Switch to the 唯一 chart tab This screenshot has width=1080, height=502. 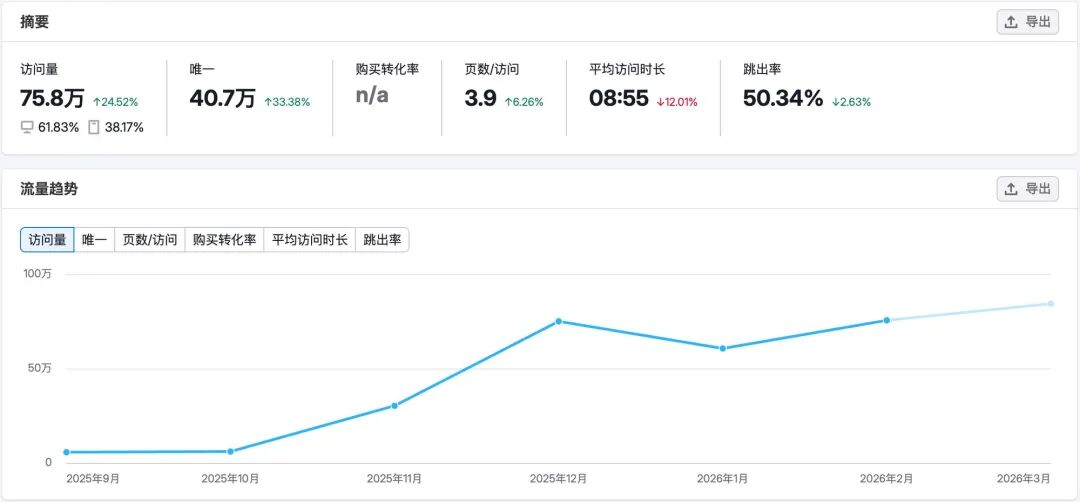pos(94,240)
